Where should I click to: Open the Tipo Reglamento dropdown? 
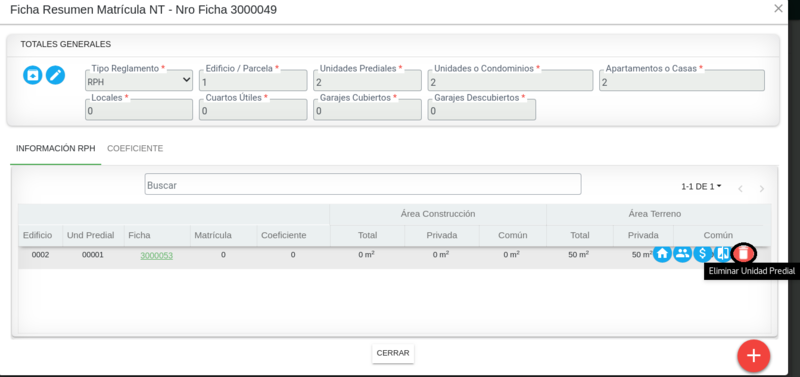point(139,81)
